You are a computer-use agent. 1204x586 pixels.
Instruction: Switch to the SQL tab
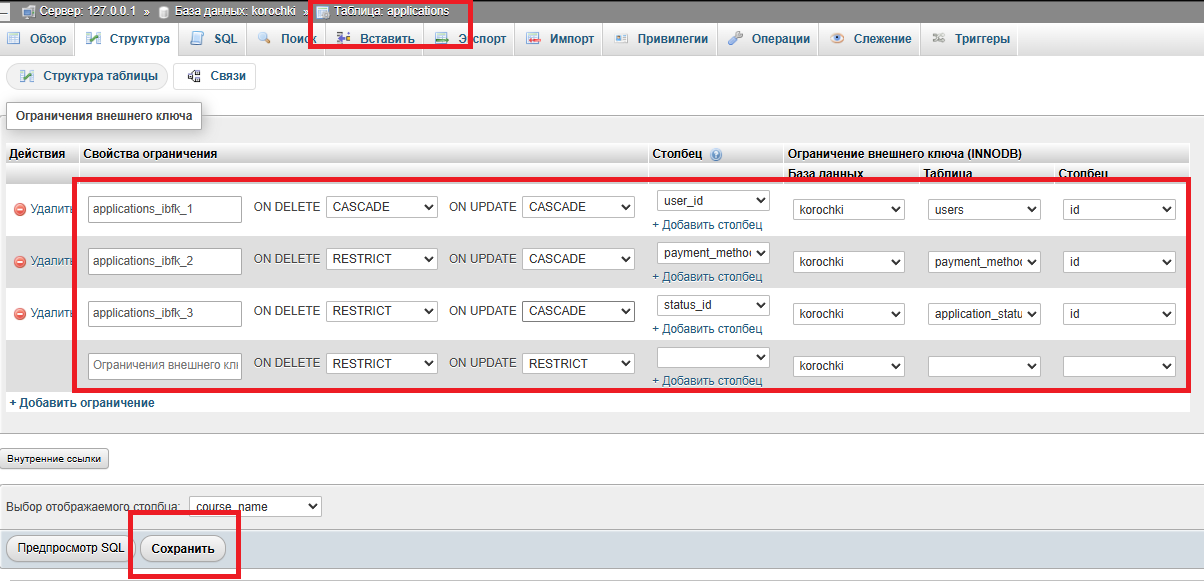214,39
